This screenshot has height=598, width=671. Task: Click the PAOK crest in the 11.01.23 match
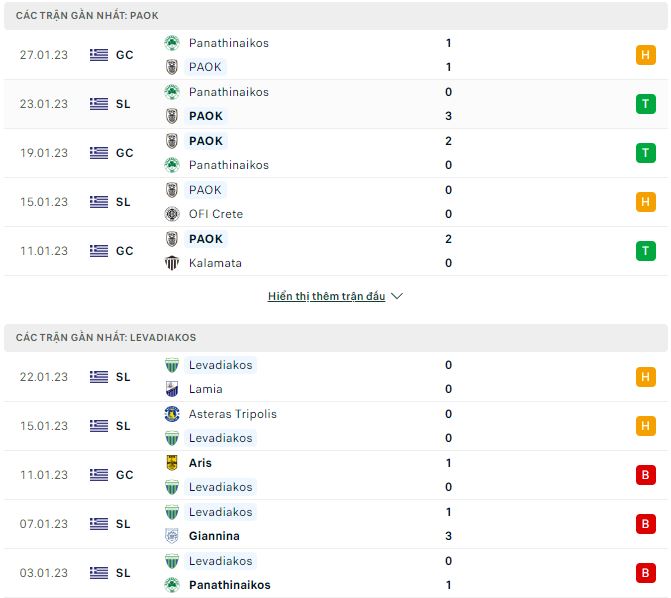(x=171, y=239)
